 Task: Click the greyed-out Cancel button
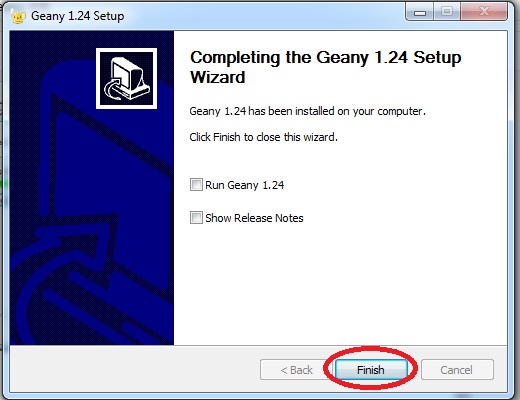pyautogui.click(x=457, y=369)
